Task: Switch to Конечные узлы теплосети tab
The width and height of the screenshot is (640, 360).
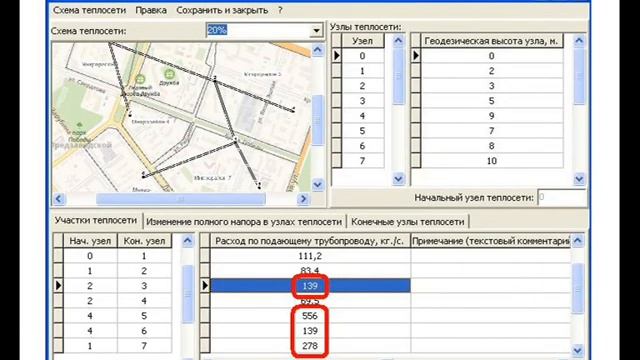Action: 408,222
